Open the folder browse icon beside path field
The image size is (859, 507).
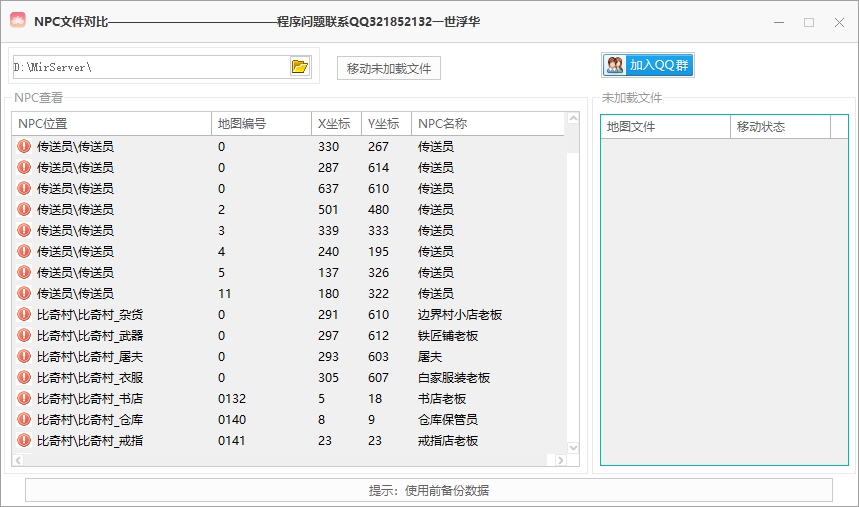[x=300, y=67]
